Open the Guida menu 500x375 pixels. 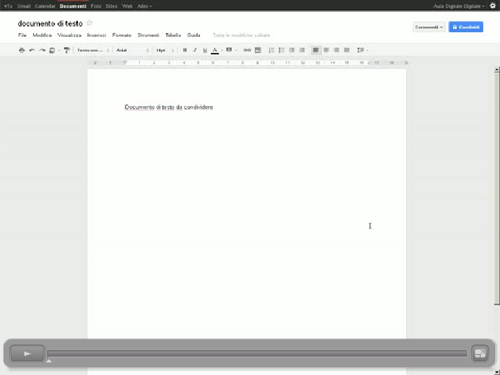(193, 35)
